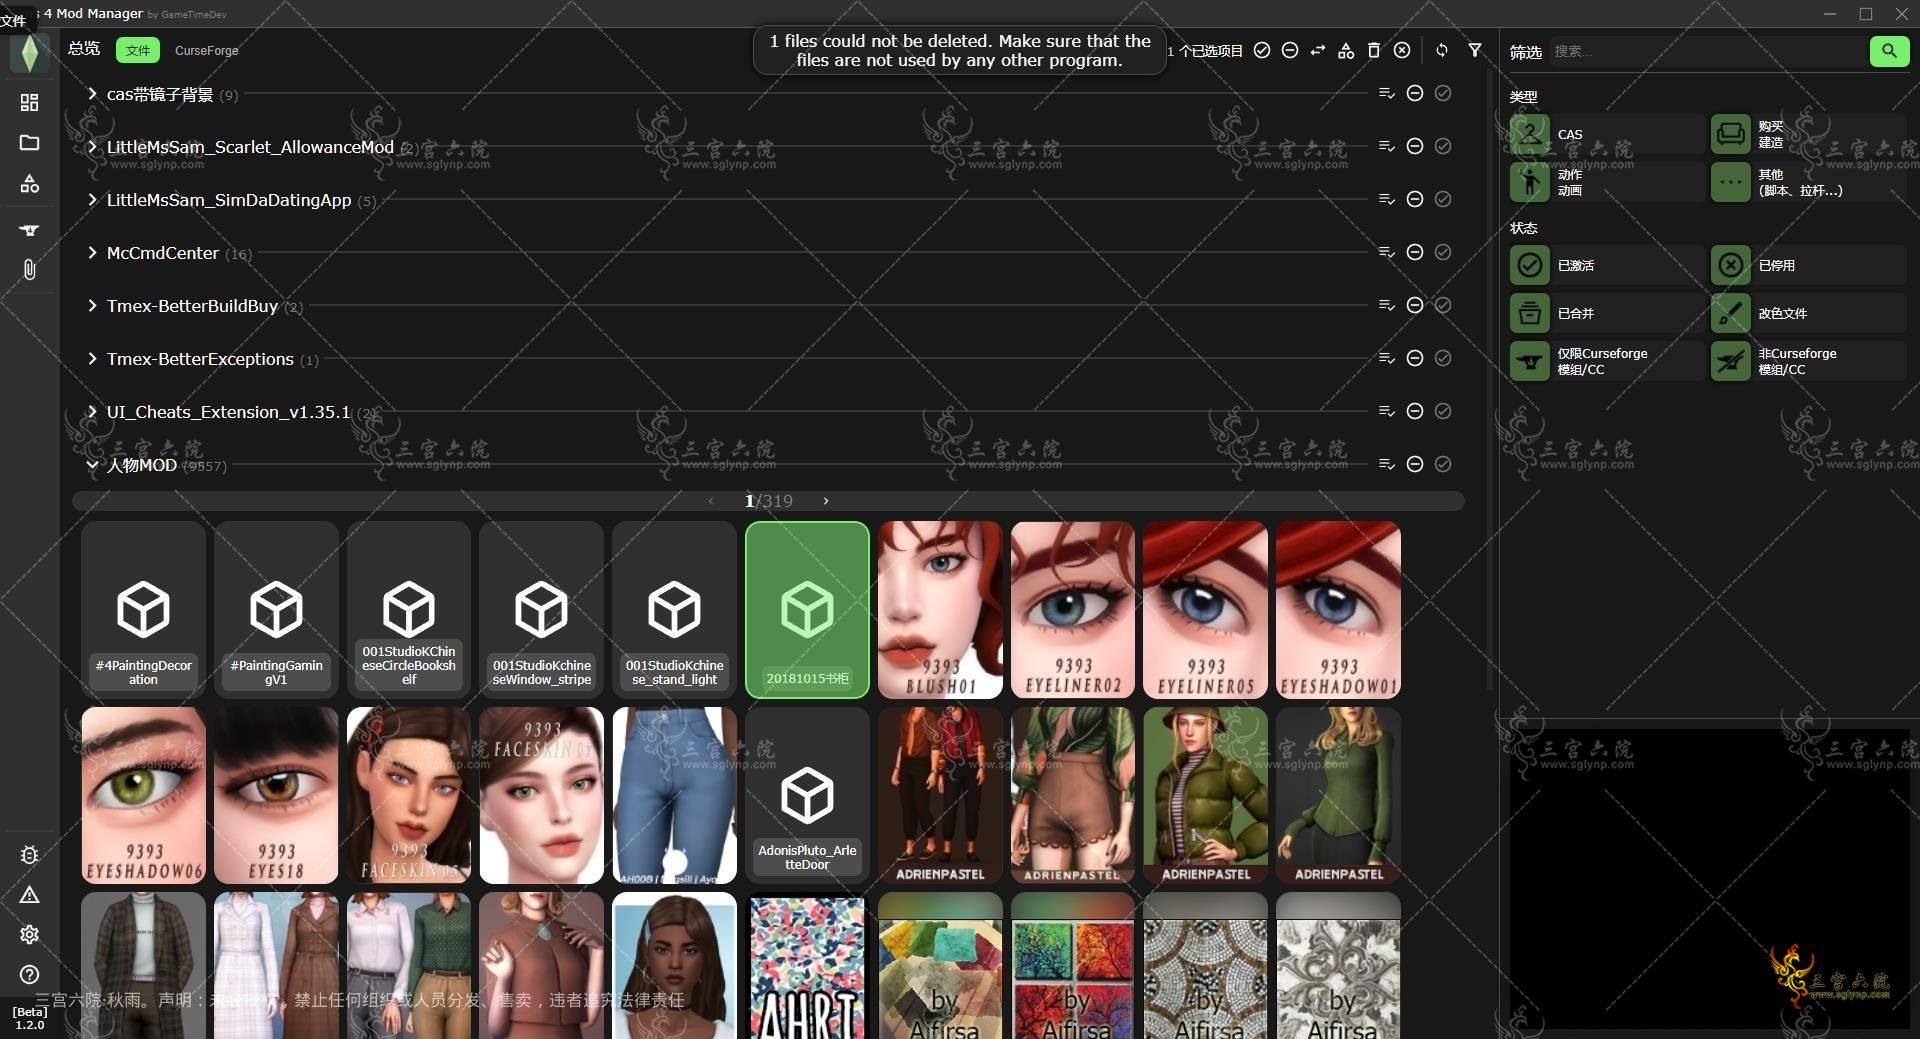Delete selected files with trash icon
The image size is (1920, 1039).
pos(1374,50)
